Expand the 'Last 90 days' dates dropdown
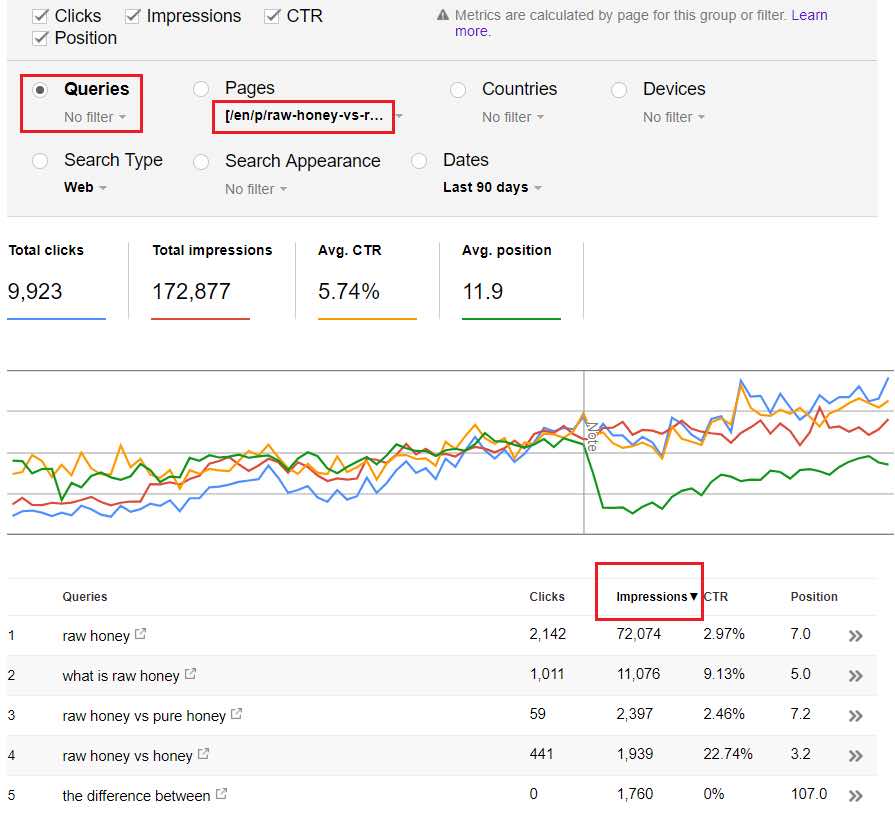The image size is (895, 815). [x=492, y=188]
